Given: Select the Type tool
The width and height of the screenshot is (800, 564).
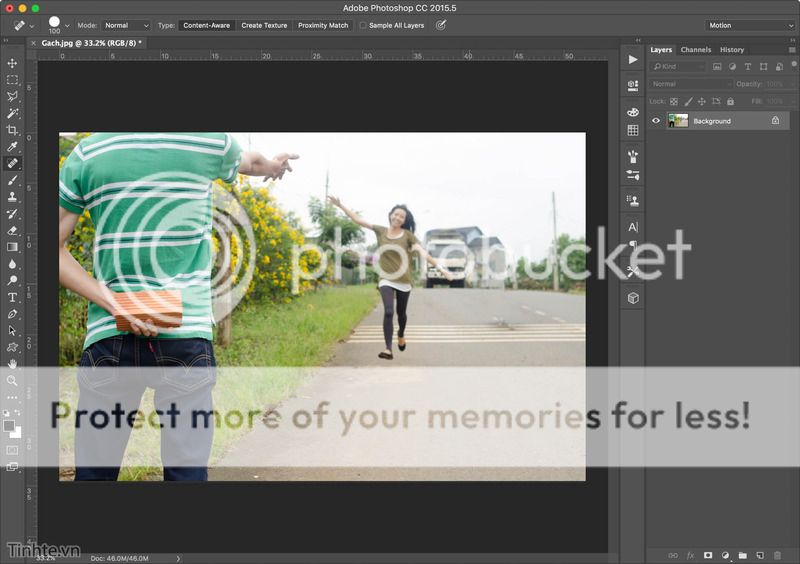Looking at the screenshot, I should 12,297.
